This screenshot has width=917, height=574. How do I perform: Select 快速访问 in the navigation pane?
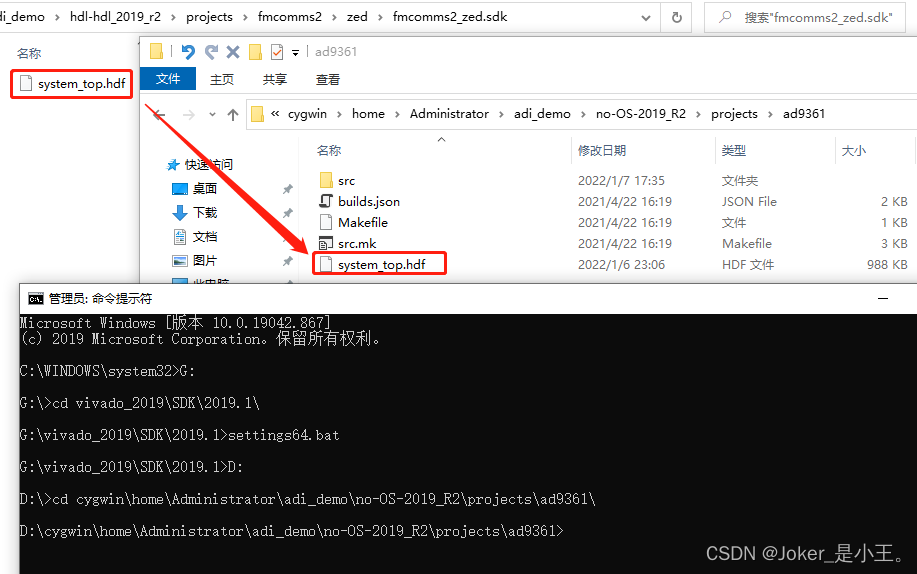tap(209, 165)
